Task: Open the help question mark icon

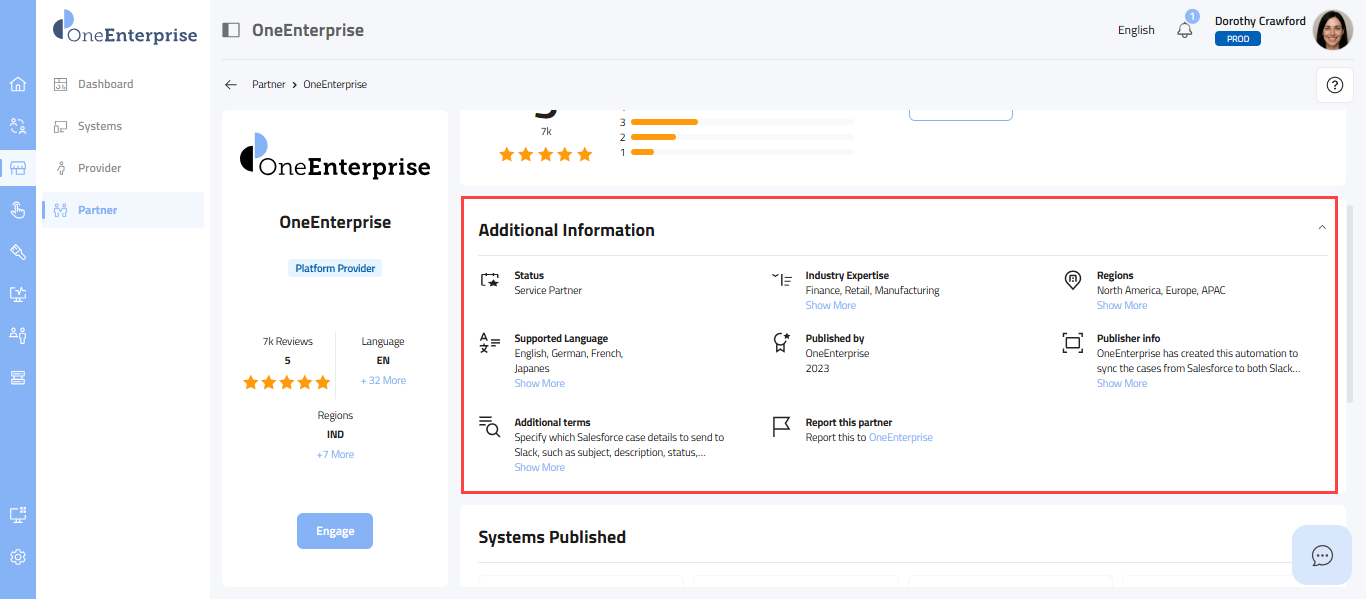Action: (x=1334, y=85)
